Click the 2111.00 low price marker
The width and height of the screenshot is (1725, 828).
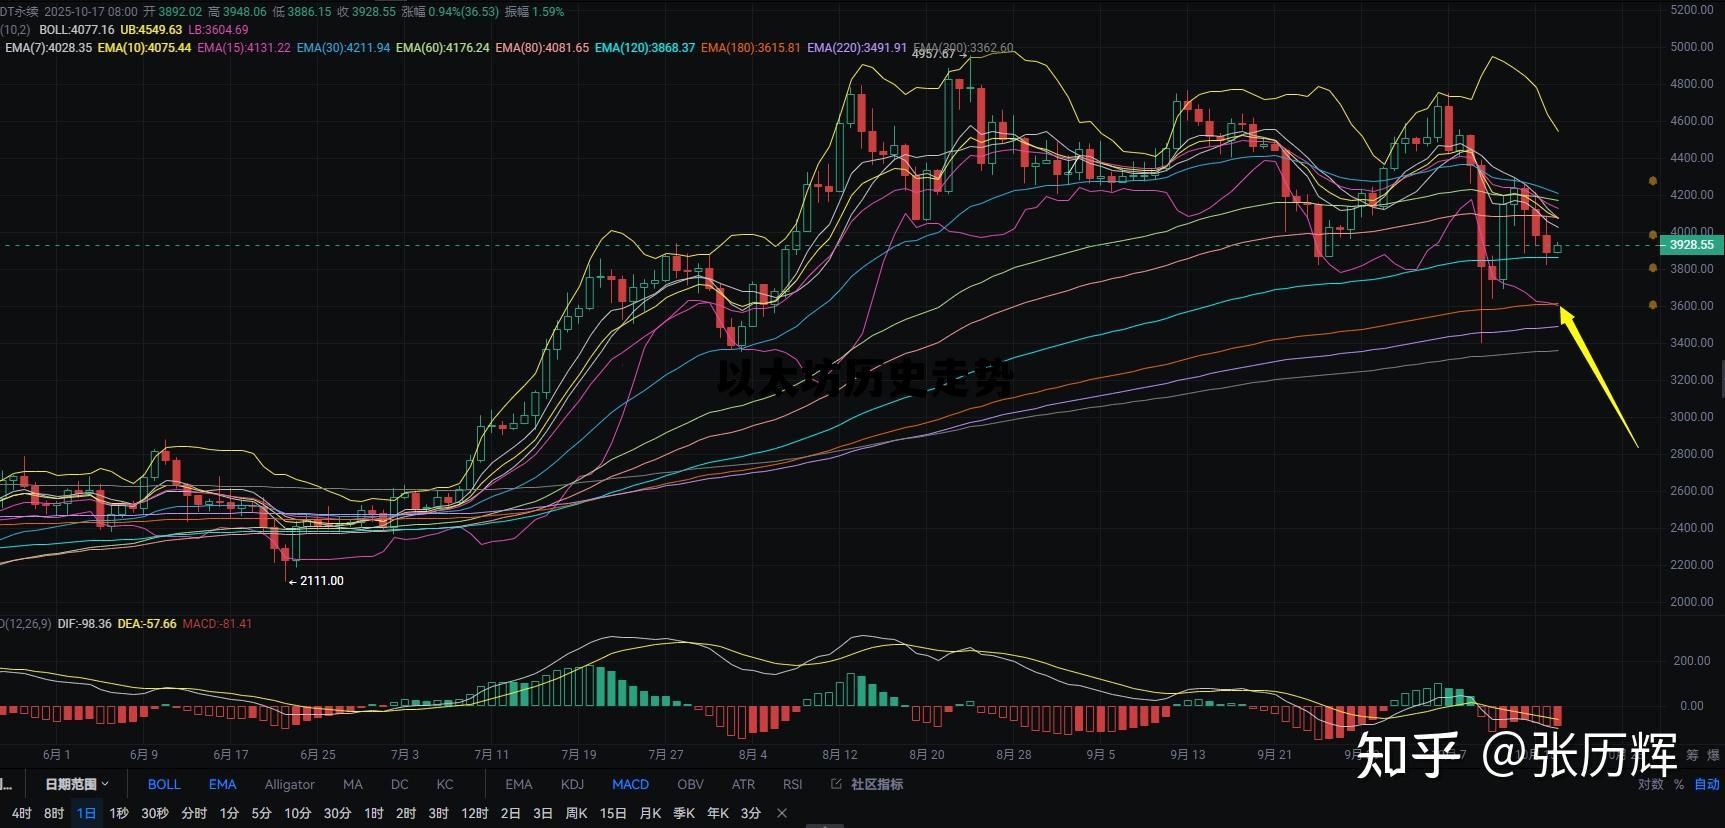[x=320, y=580]
